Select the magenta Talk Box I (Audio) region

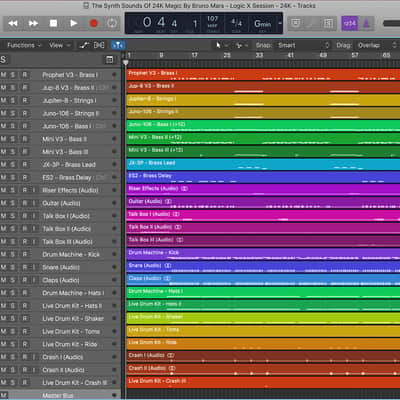pos(263,216)
